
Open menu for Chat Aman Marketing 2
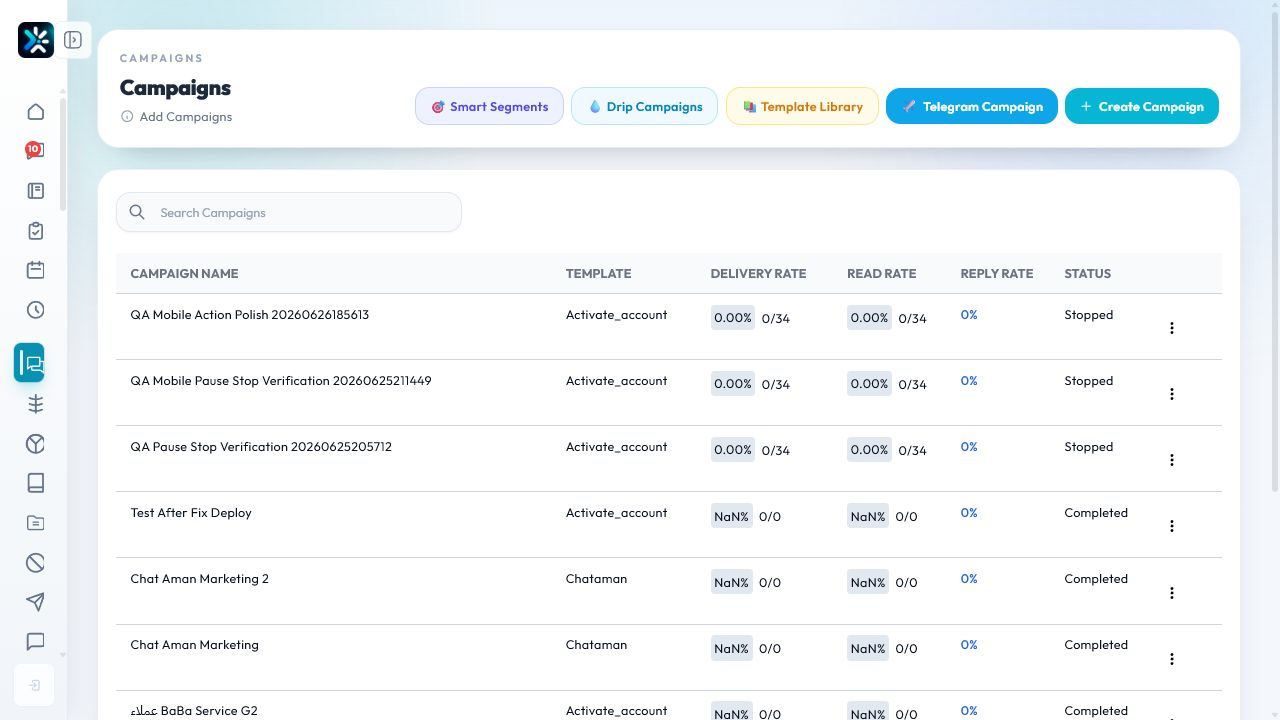(1172, 593)
